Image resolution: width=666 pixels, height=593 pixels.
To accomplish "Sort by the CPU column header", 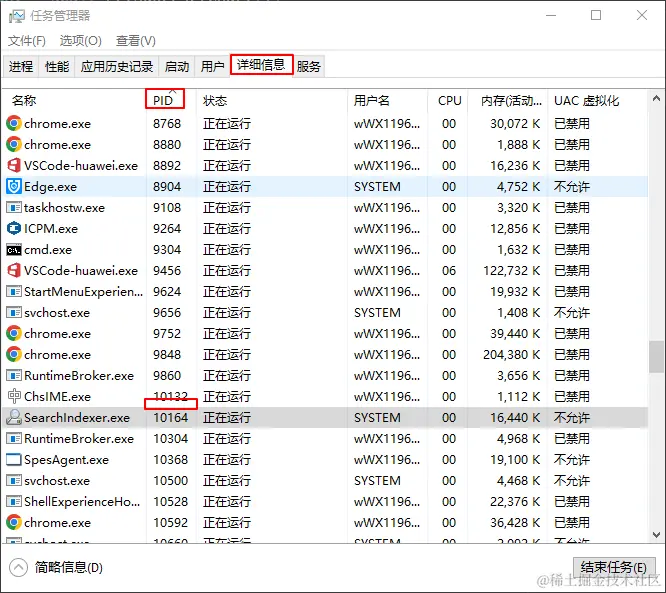I will [x=448, y=101].
